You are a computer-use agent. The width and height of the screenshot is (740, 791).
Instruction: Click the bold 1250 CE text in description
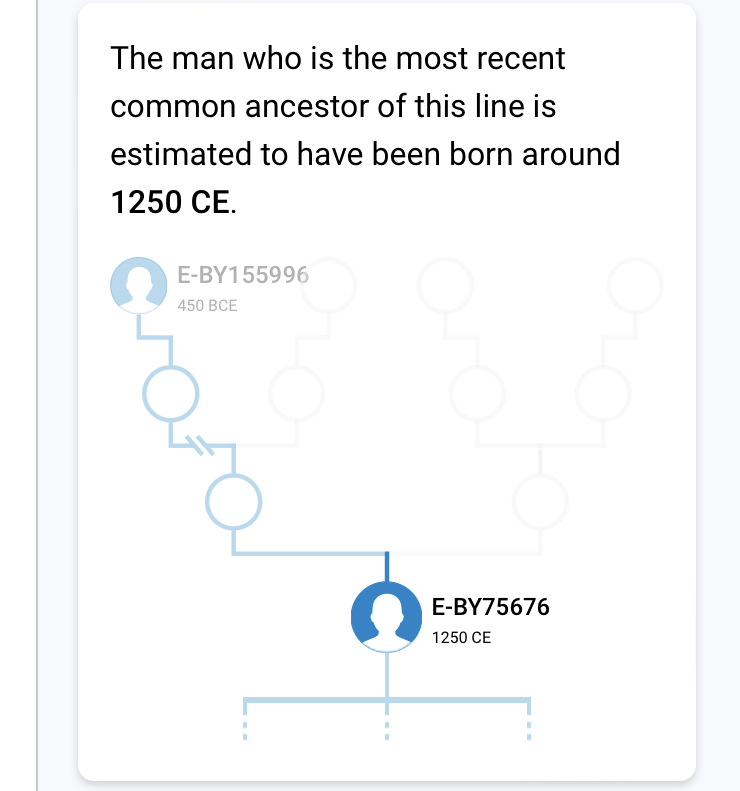[x=170, y=202]
